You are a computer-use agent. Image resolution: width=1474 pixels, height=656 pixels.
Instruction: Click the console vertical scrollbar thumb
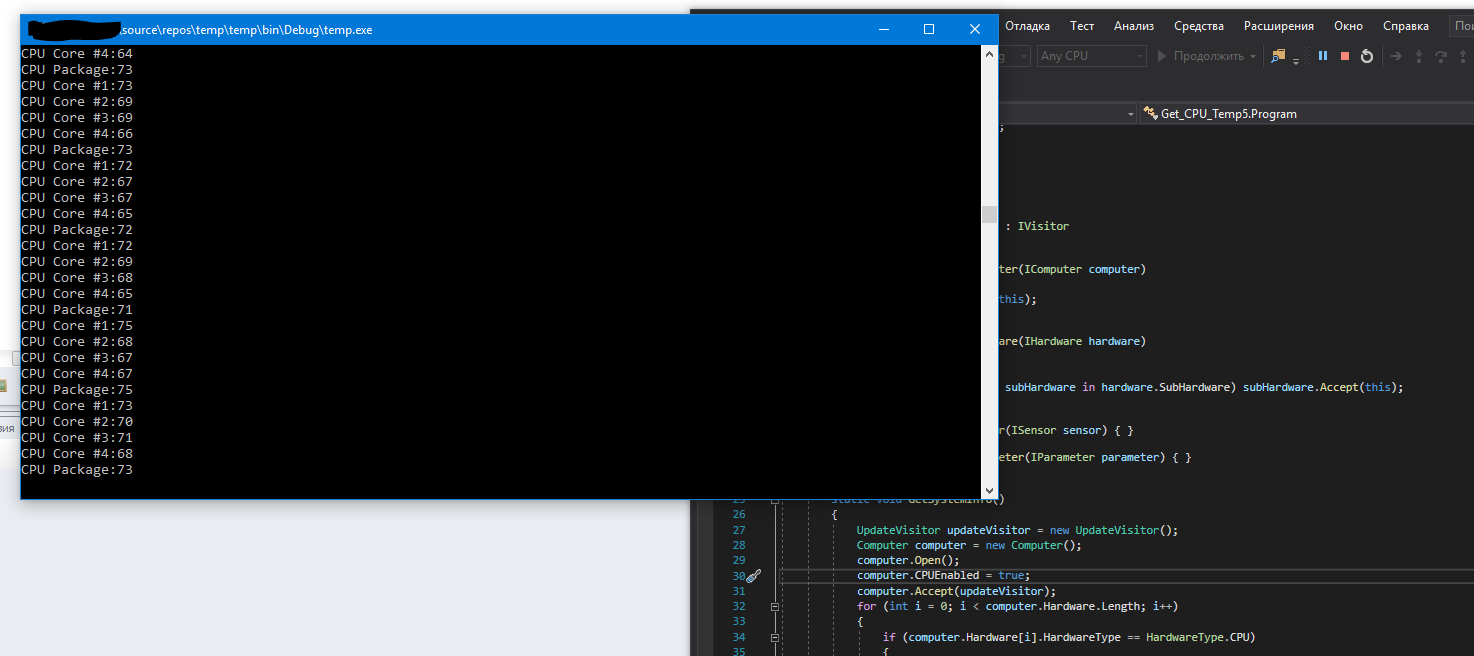[989, 214]
